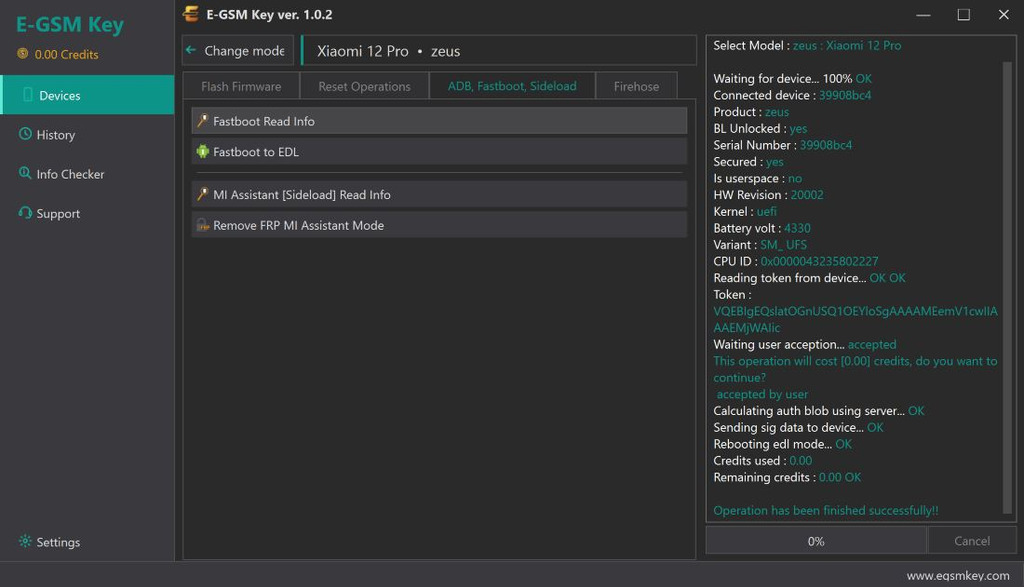This screenshot has width=1024, height=587.
Task: Open the Flash Firmware tab
Action: (241, 86)
